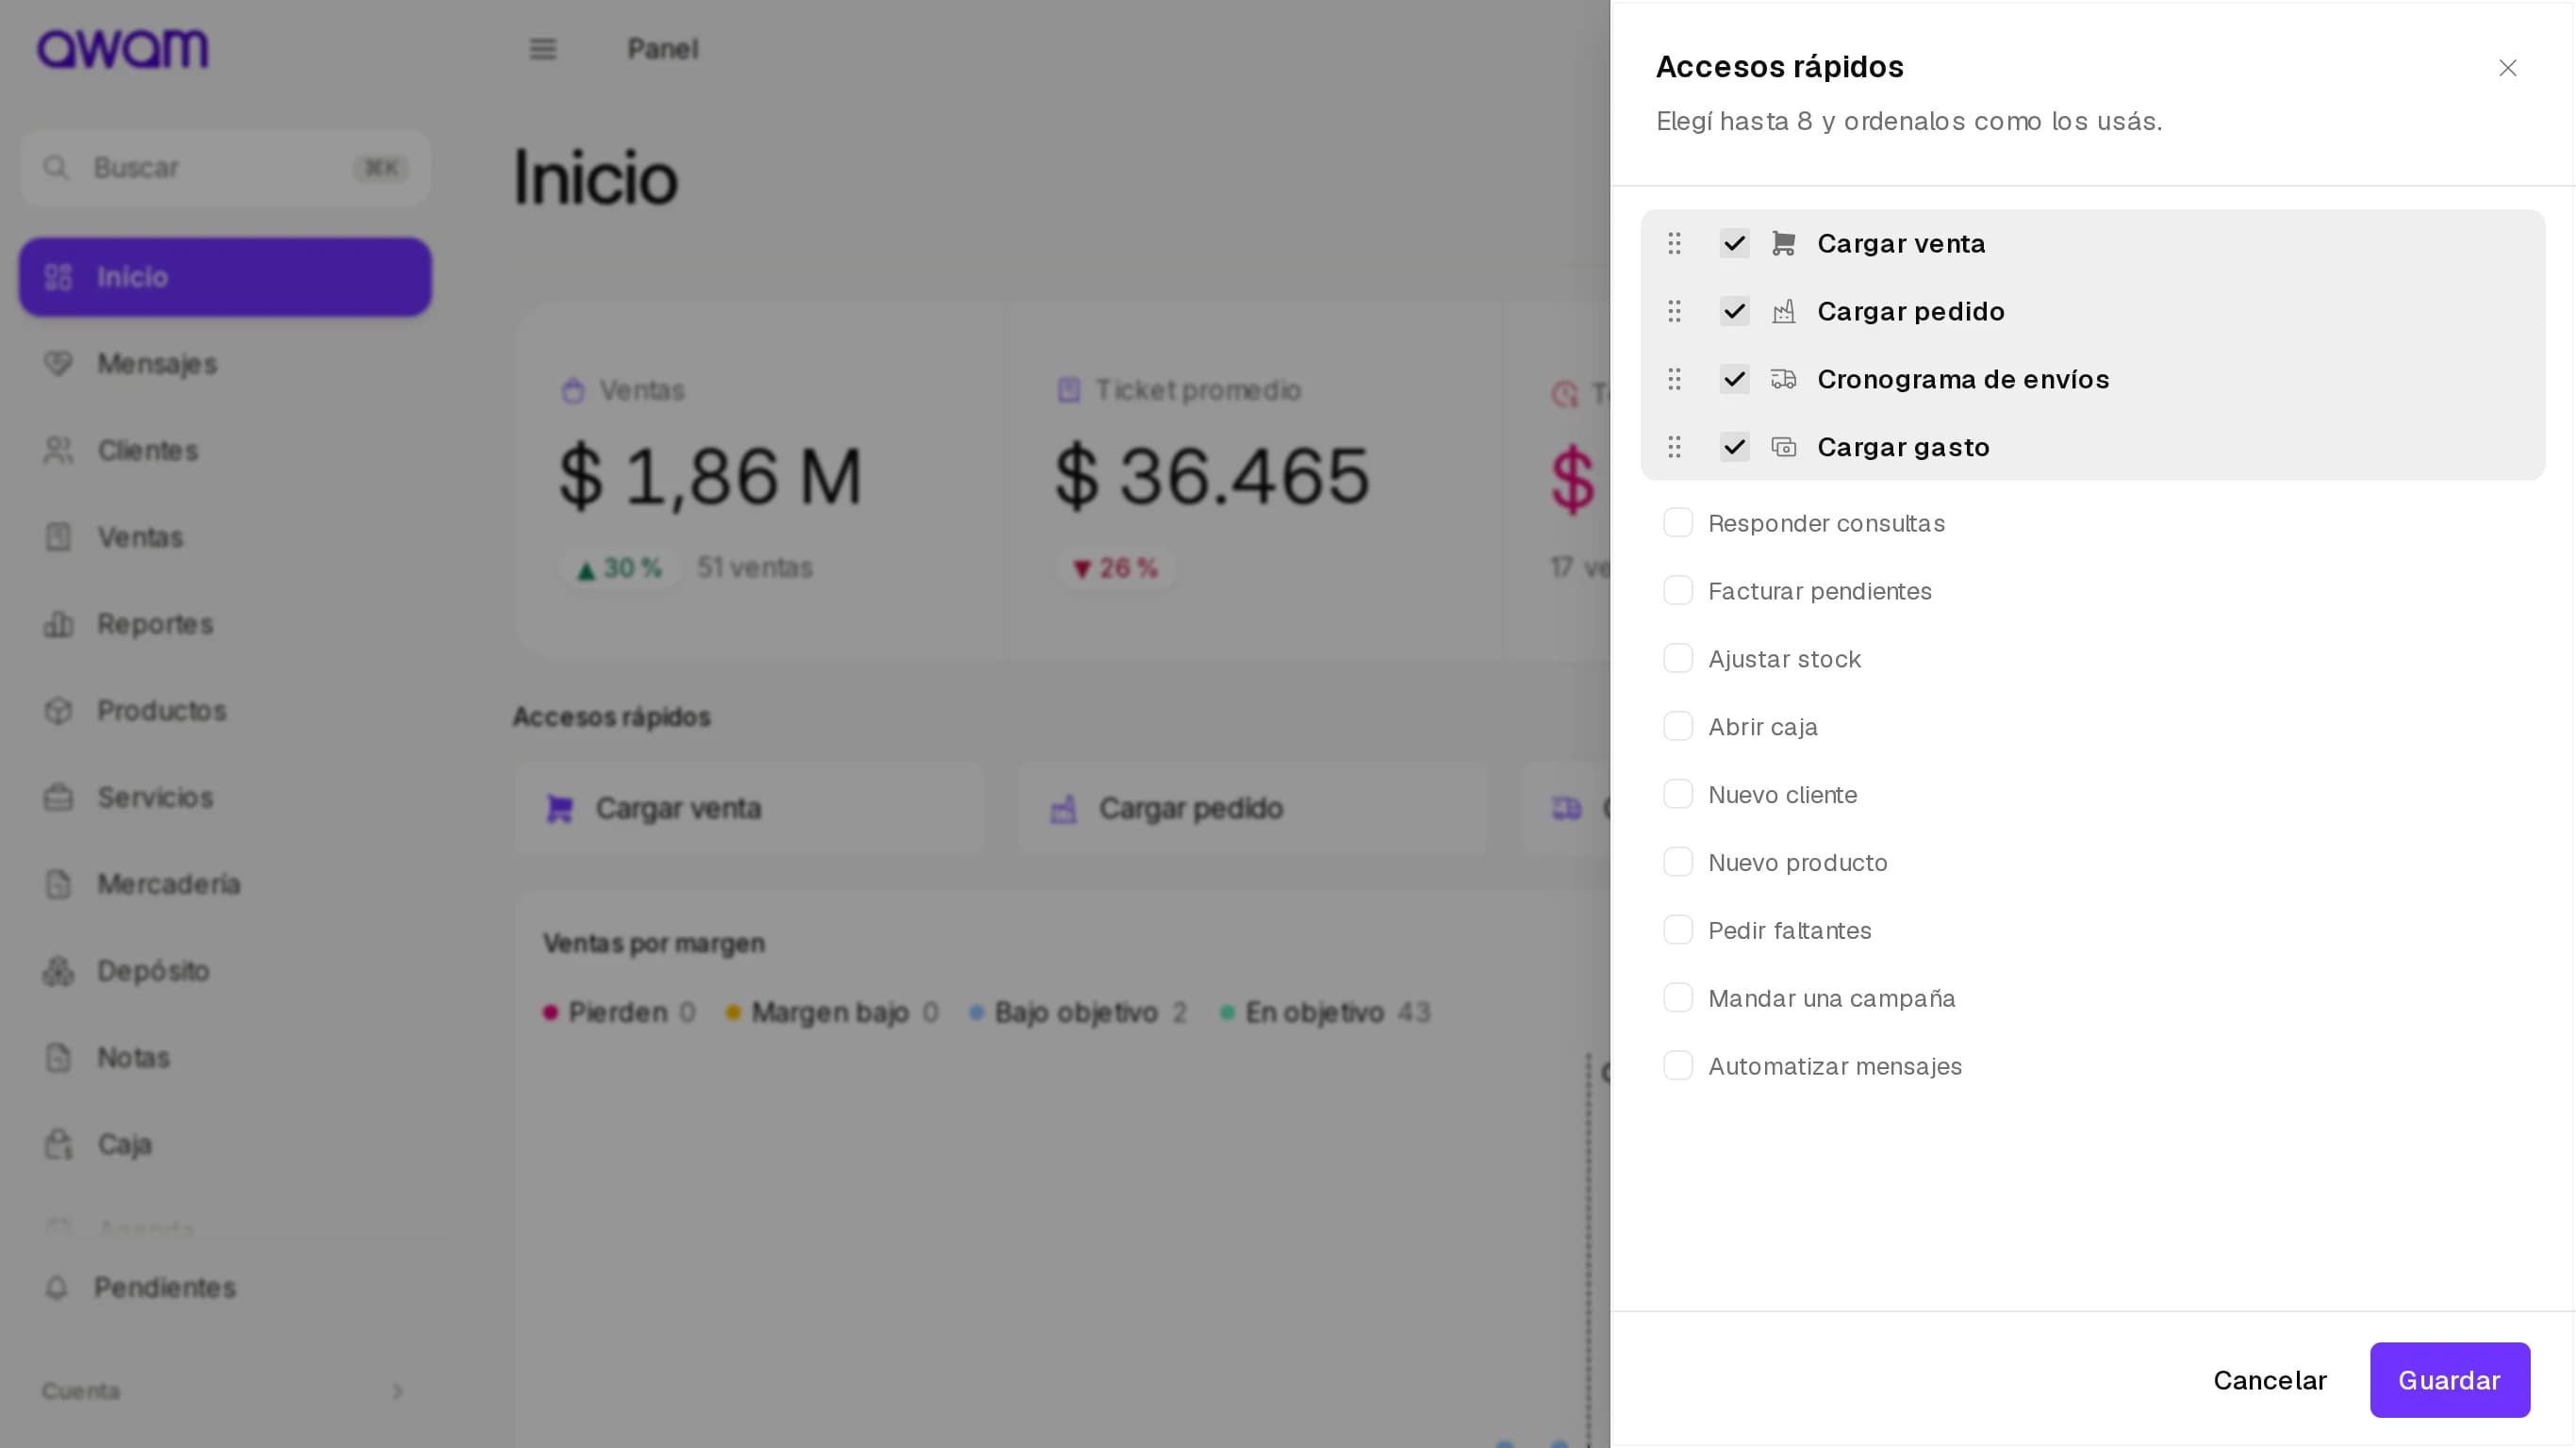Click the Productos box icon in sidebar

coord(58,710)
